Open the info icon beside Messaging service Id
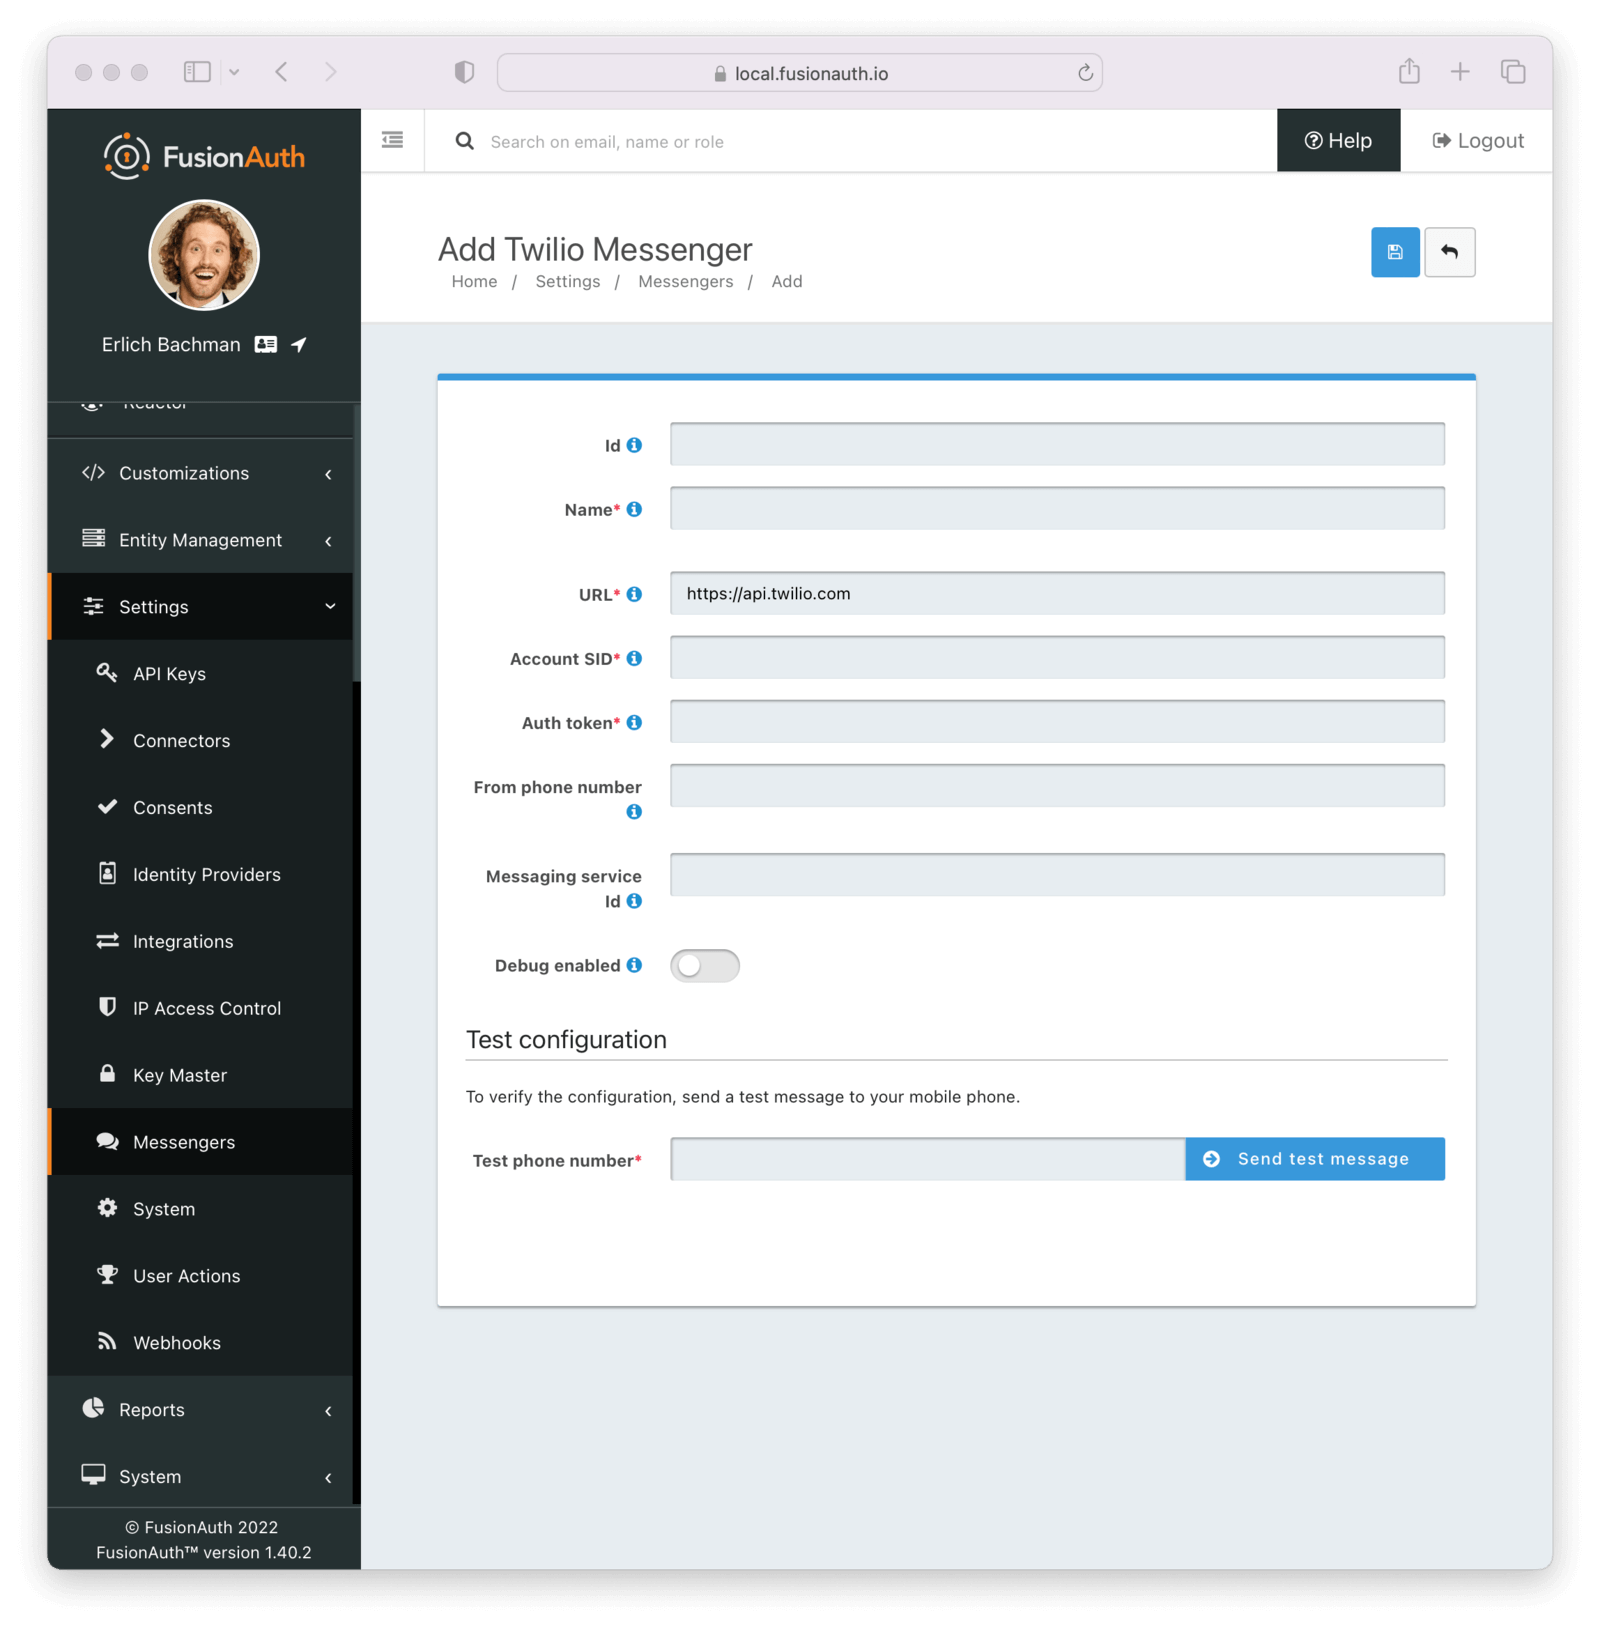The image size is (1600, 1628). coord(634,901)
